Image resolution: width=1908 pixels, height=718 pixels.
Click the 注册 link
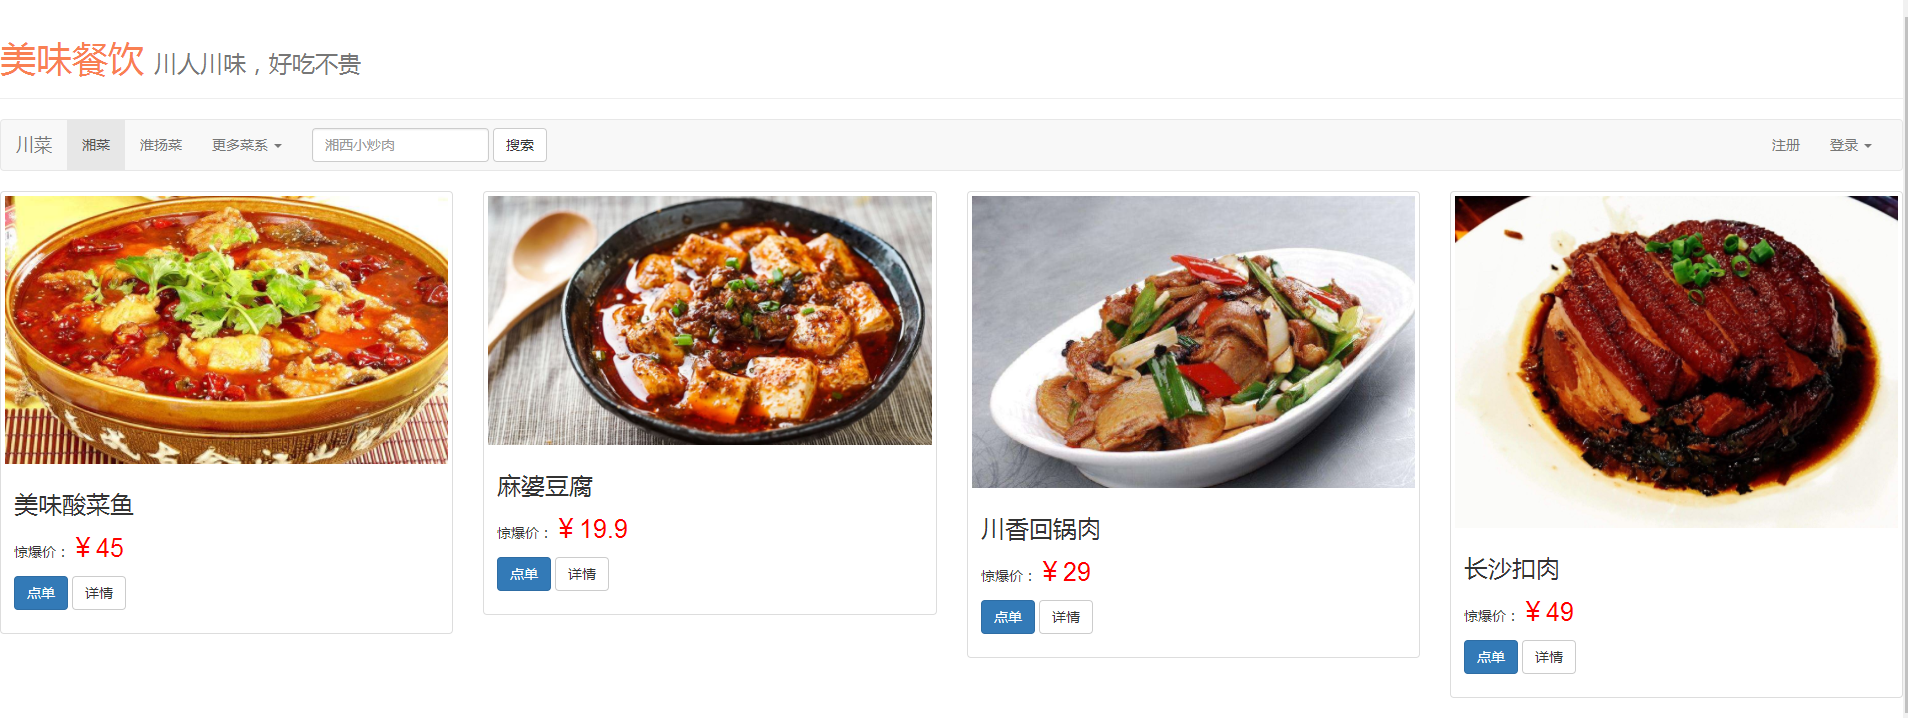coord(1785,145)
